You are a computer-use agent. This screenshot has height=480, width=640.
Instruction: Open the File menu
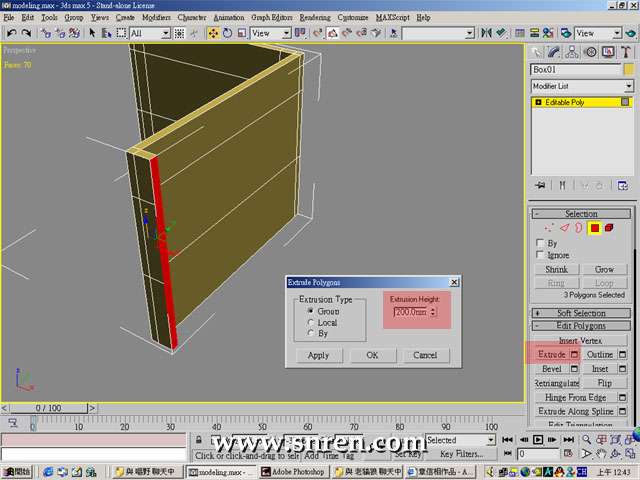point(9,17)
